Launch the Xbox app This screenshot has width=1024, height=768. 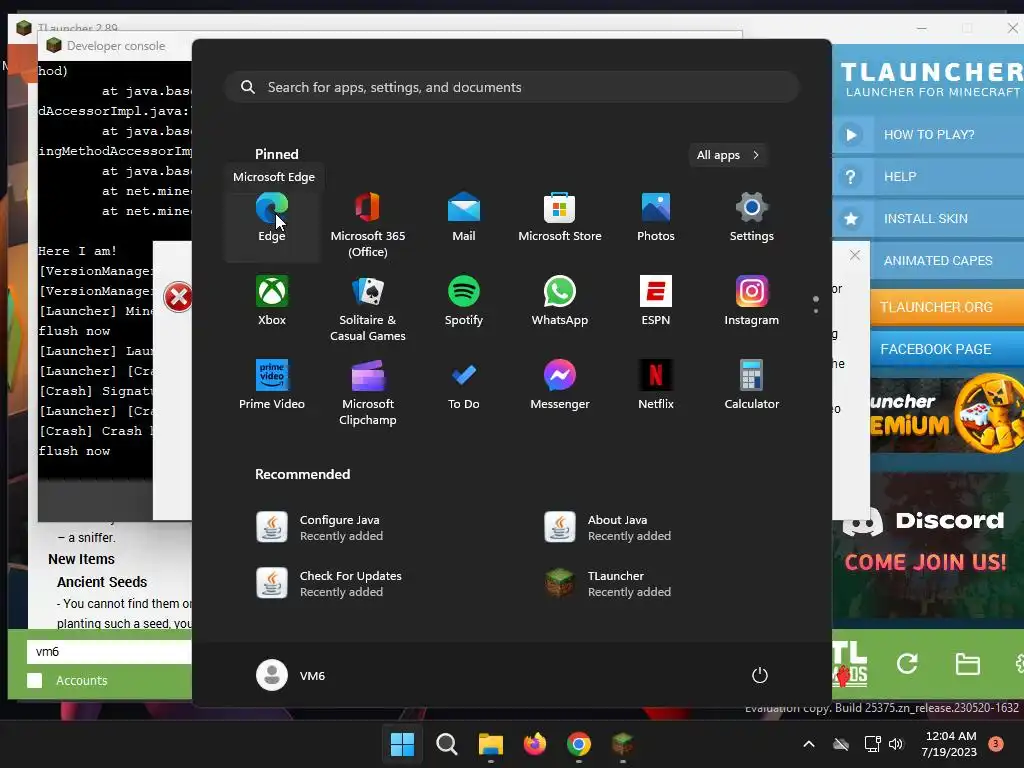[272, 300]
